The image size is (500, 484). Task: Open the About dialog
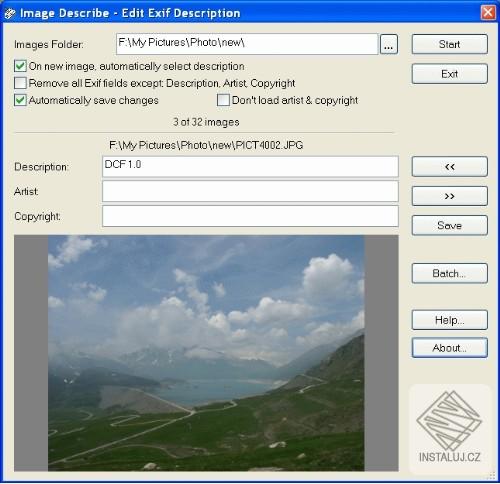449,348
